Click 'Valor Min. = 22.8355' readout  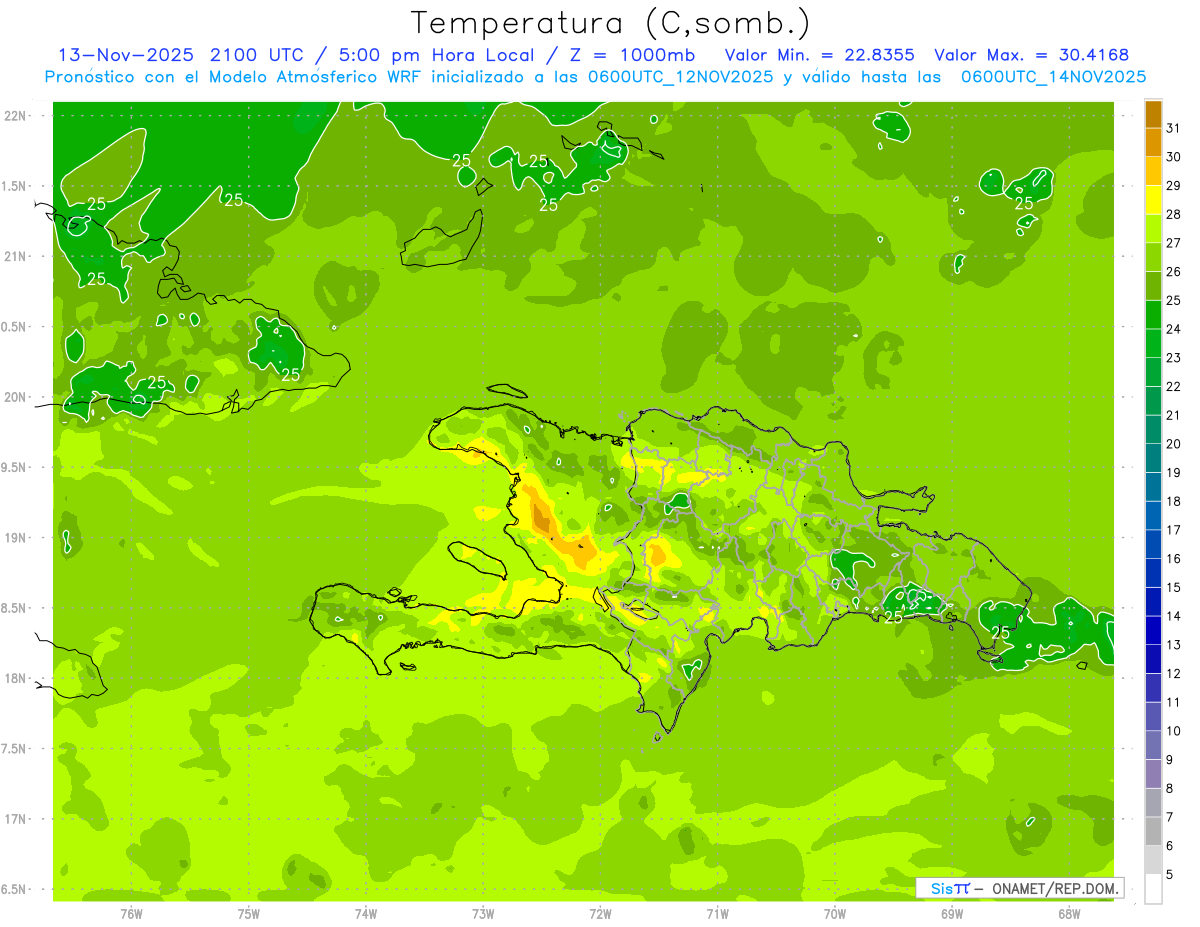(819, 55)
